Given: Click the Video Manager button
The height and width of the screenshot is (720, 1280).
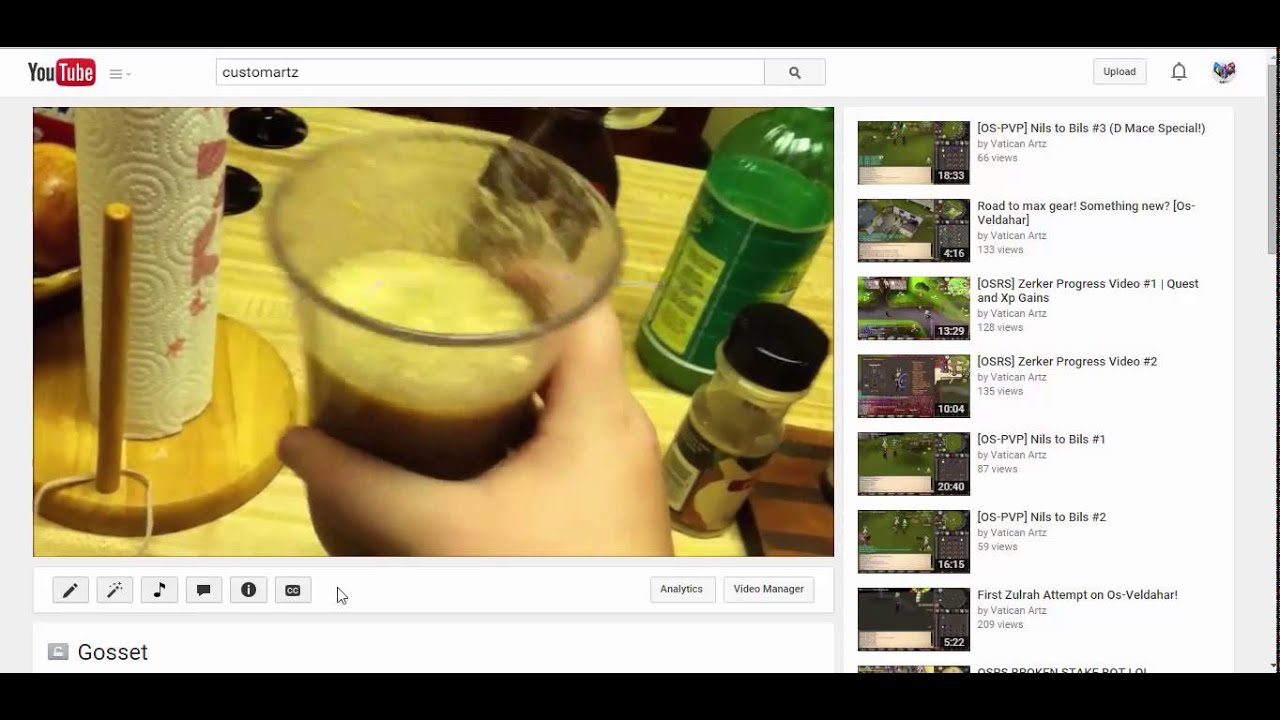Looking at the screenshot, I should pyautogui.click(x=769, y=589).
